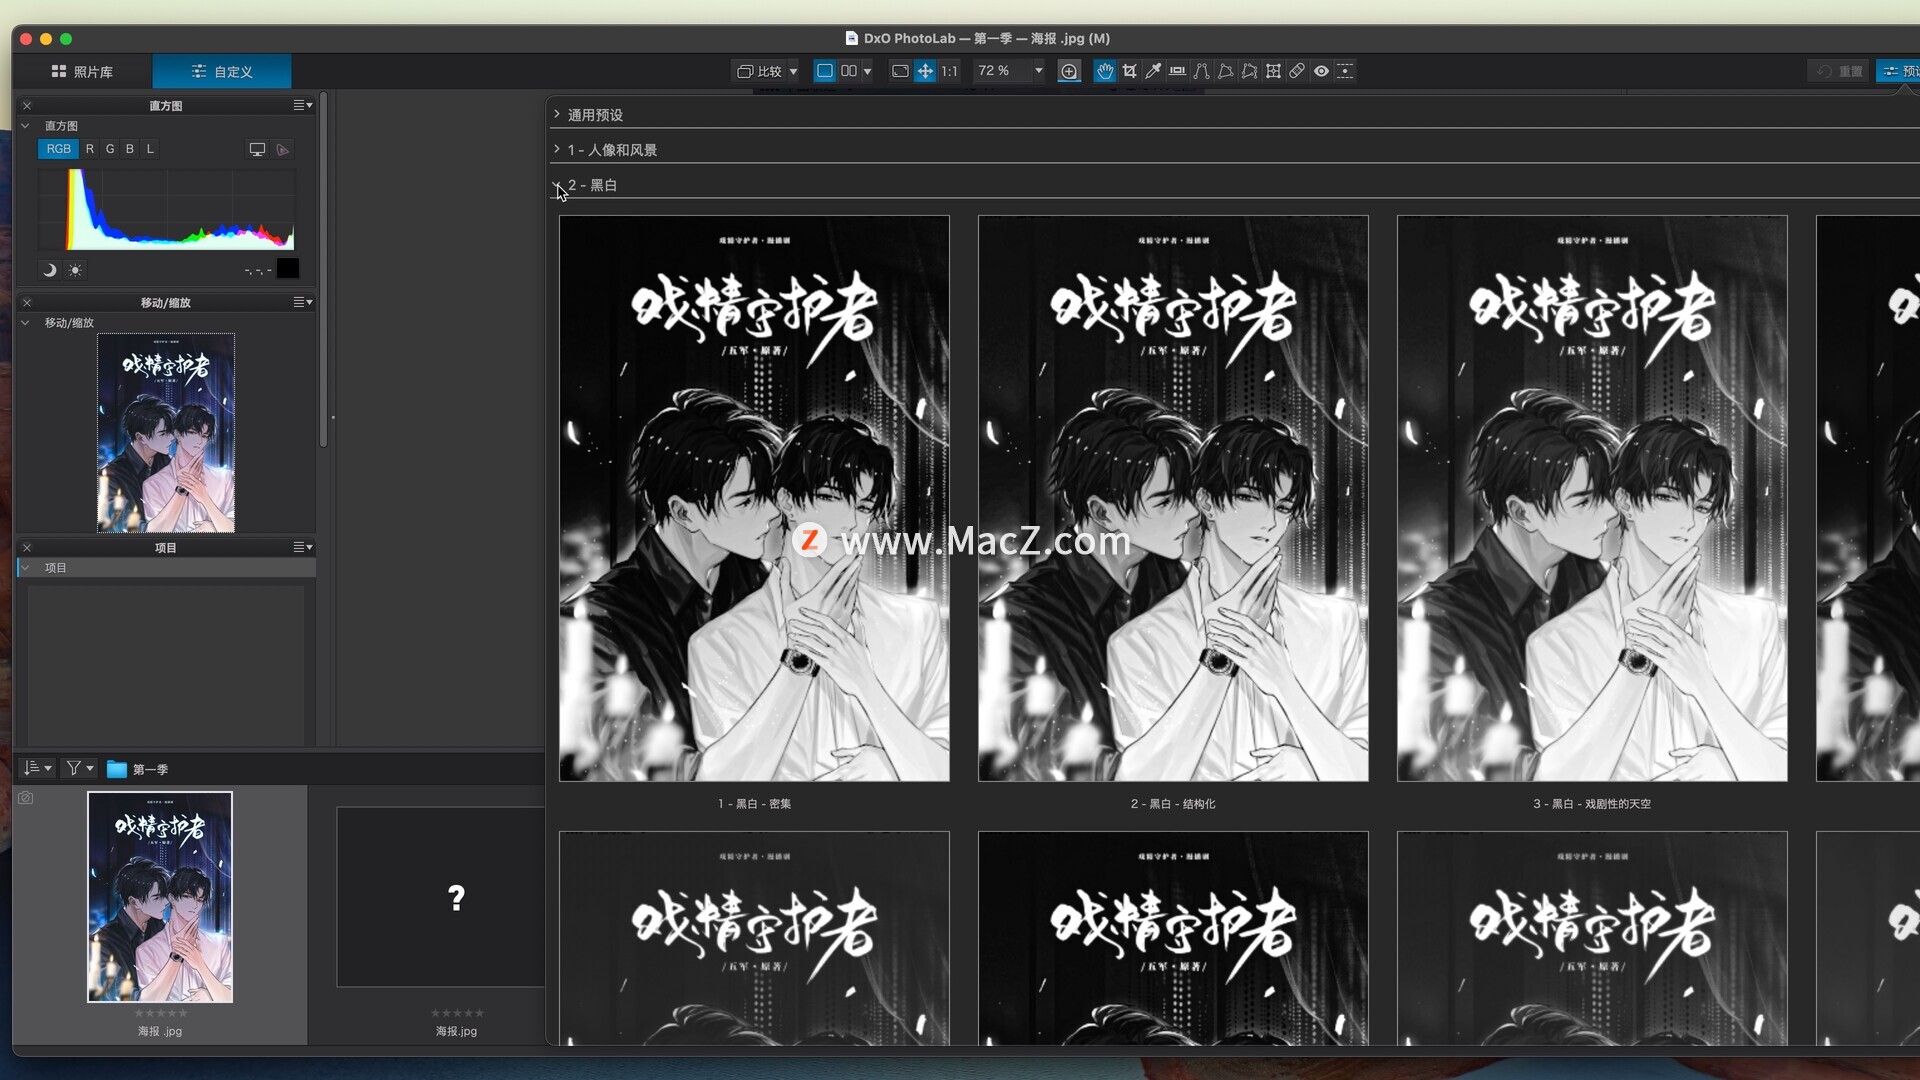Toggle the red-eye tool eye icon
The height and width of the screenshot is (1080, 1920).
[1321, 71]
